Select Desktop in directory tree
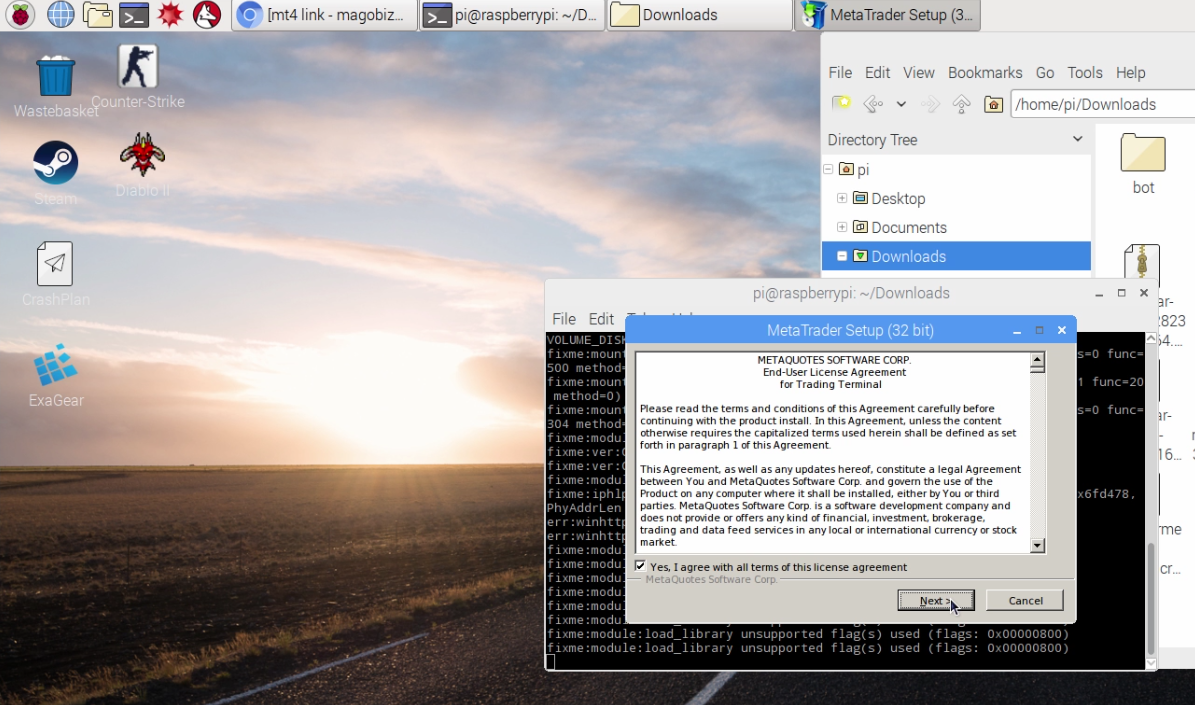Screen dimensions: 1195x705 898,198
